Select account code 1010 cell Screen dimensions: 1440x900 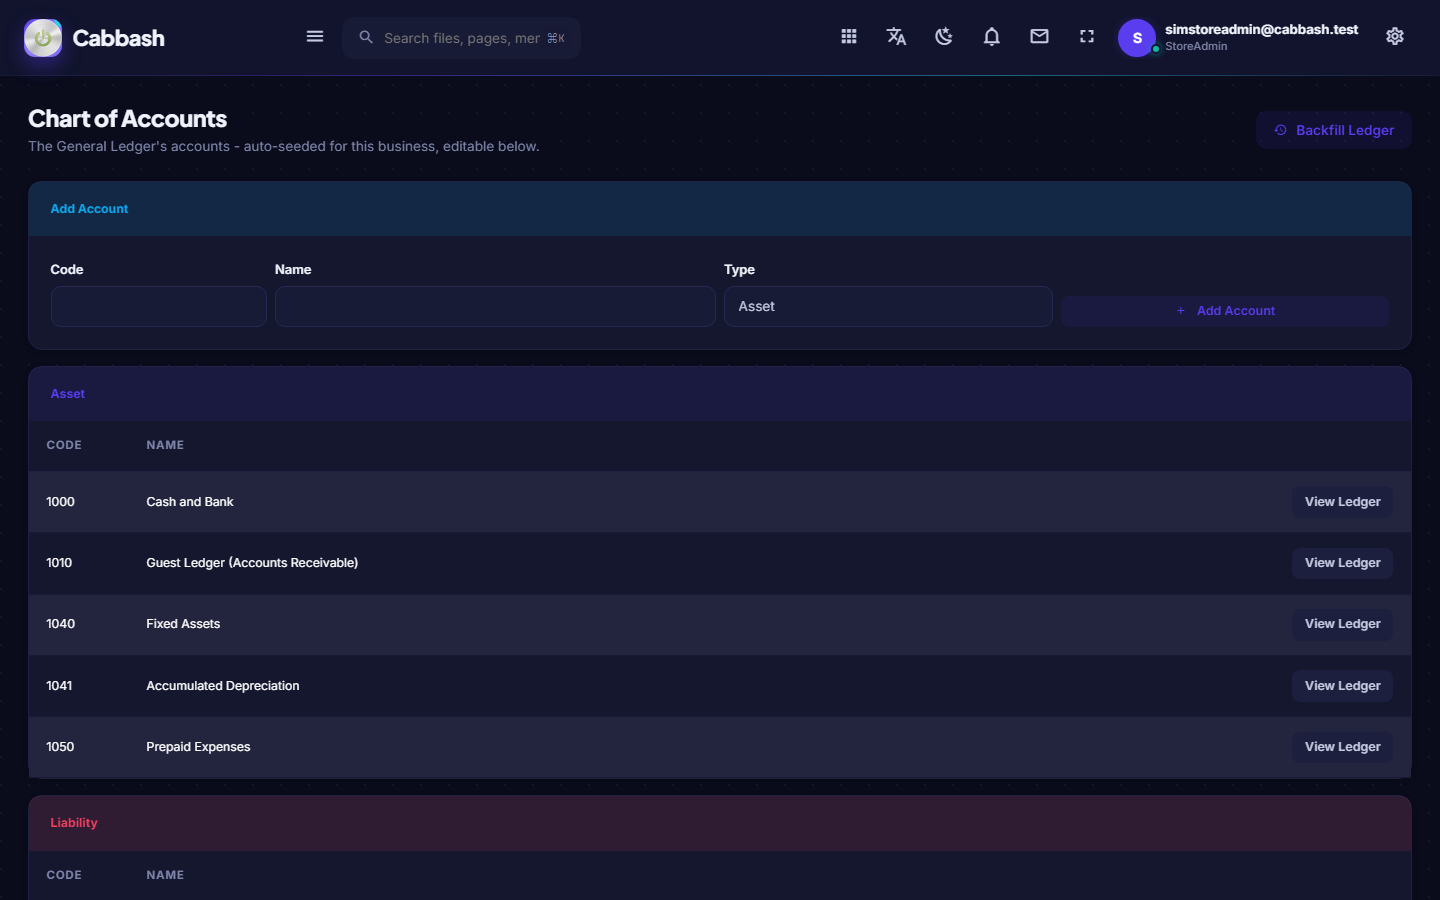click(59, 563)
